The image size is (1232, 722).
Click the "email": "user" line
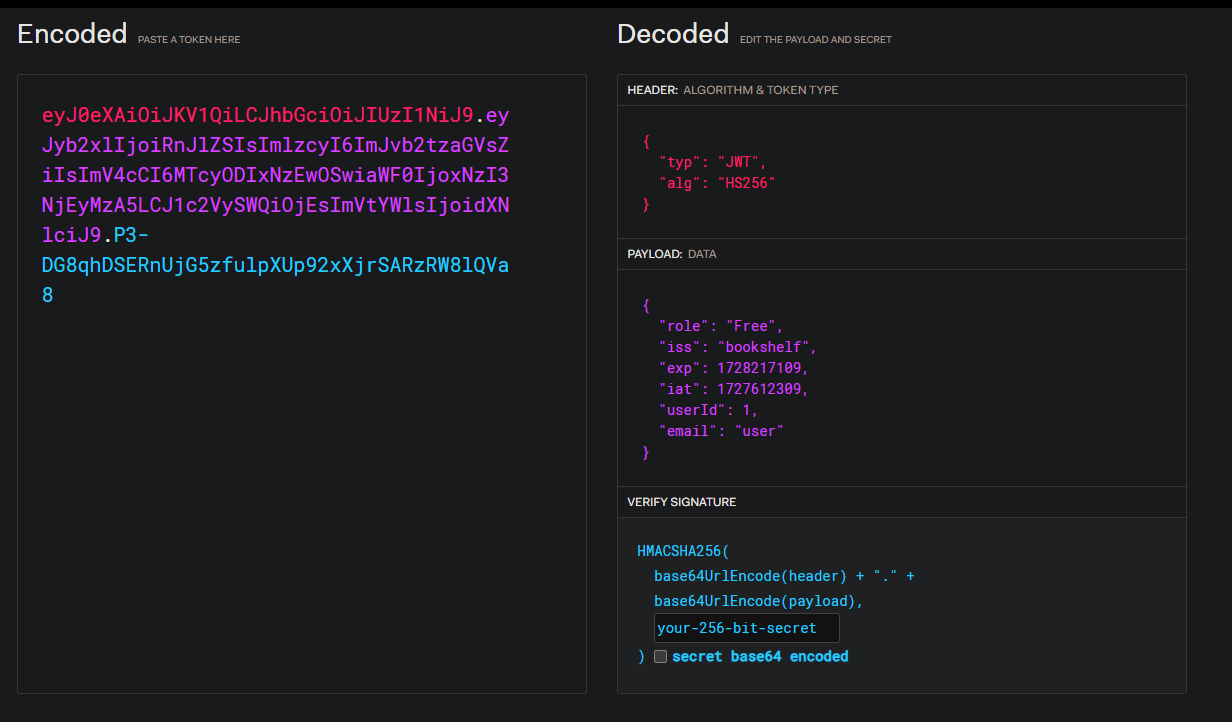(x=721, y=431)
